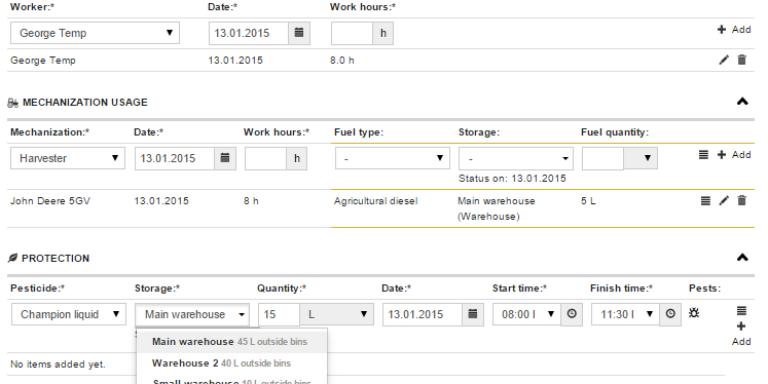Focus the mechanization date field 13.01.2015
The height and width of the screenshot is (384, 768).
pyautogui.click(x=175, y=158)
